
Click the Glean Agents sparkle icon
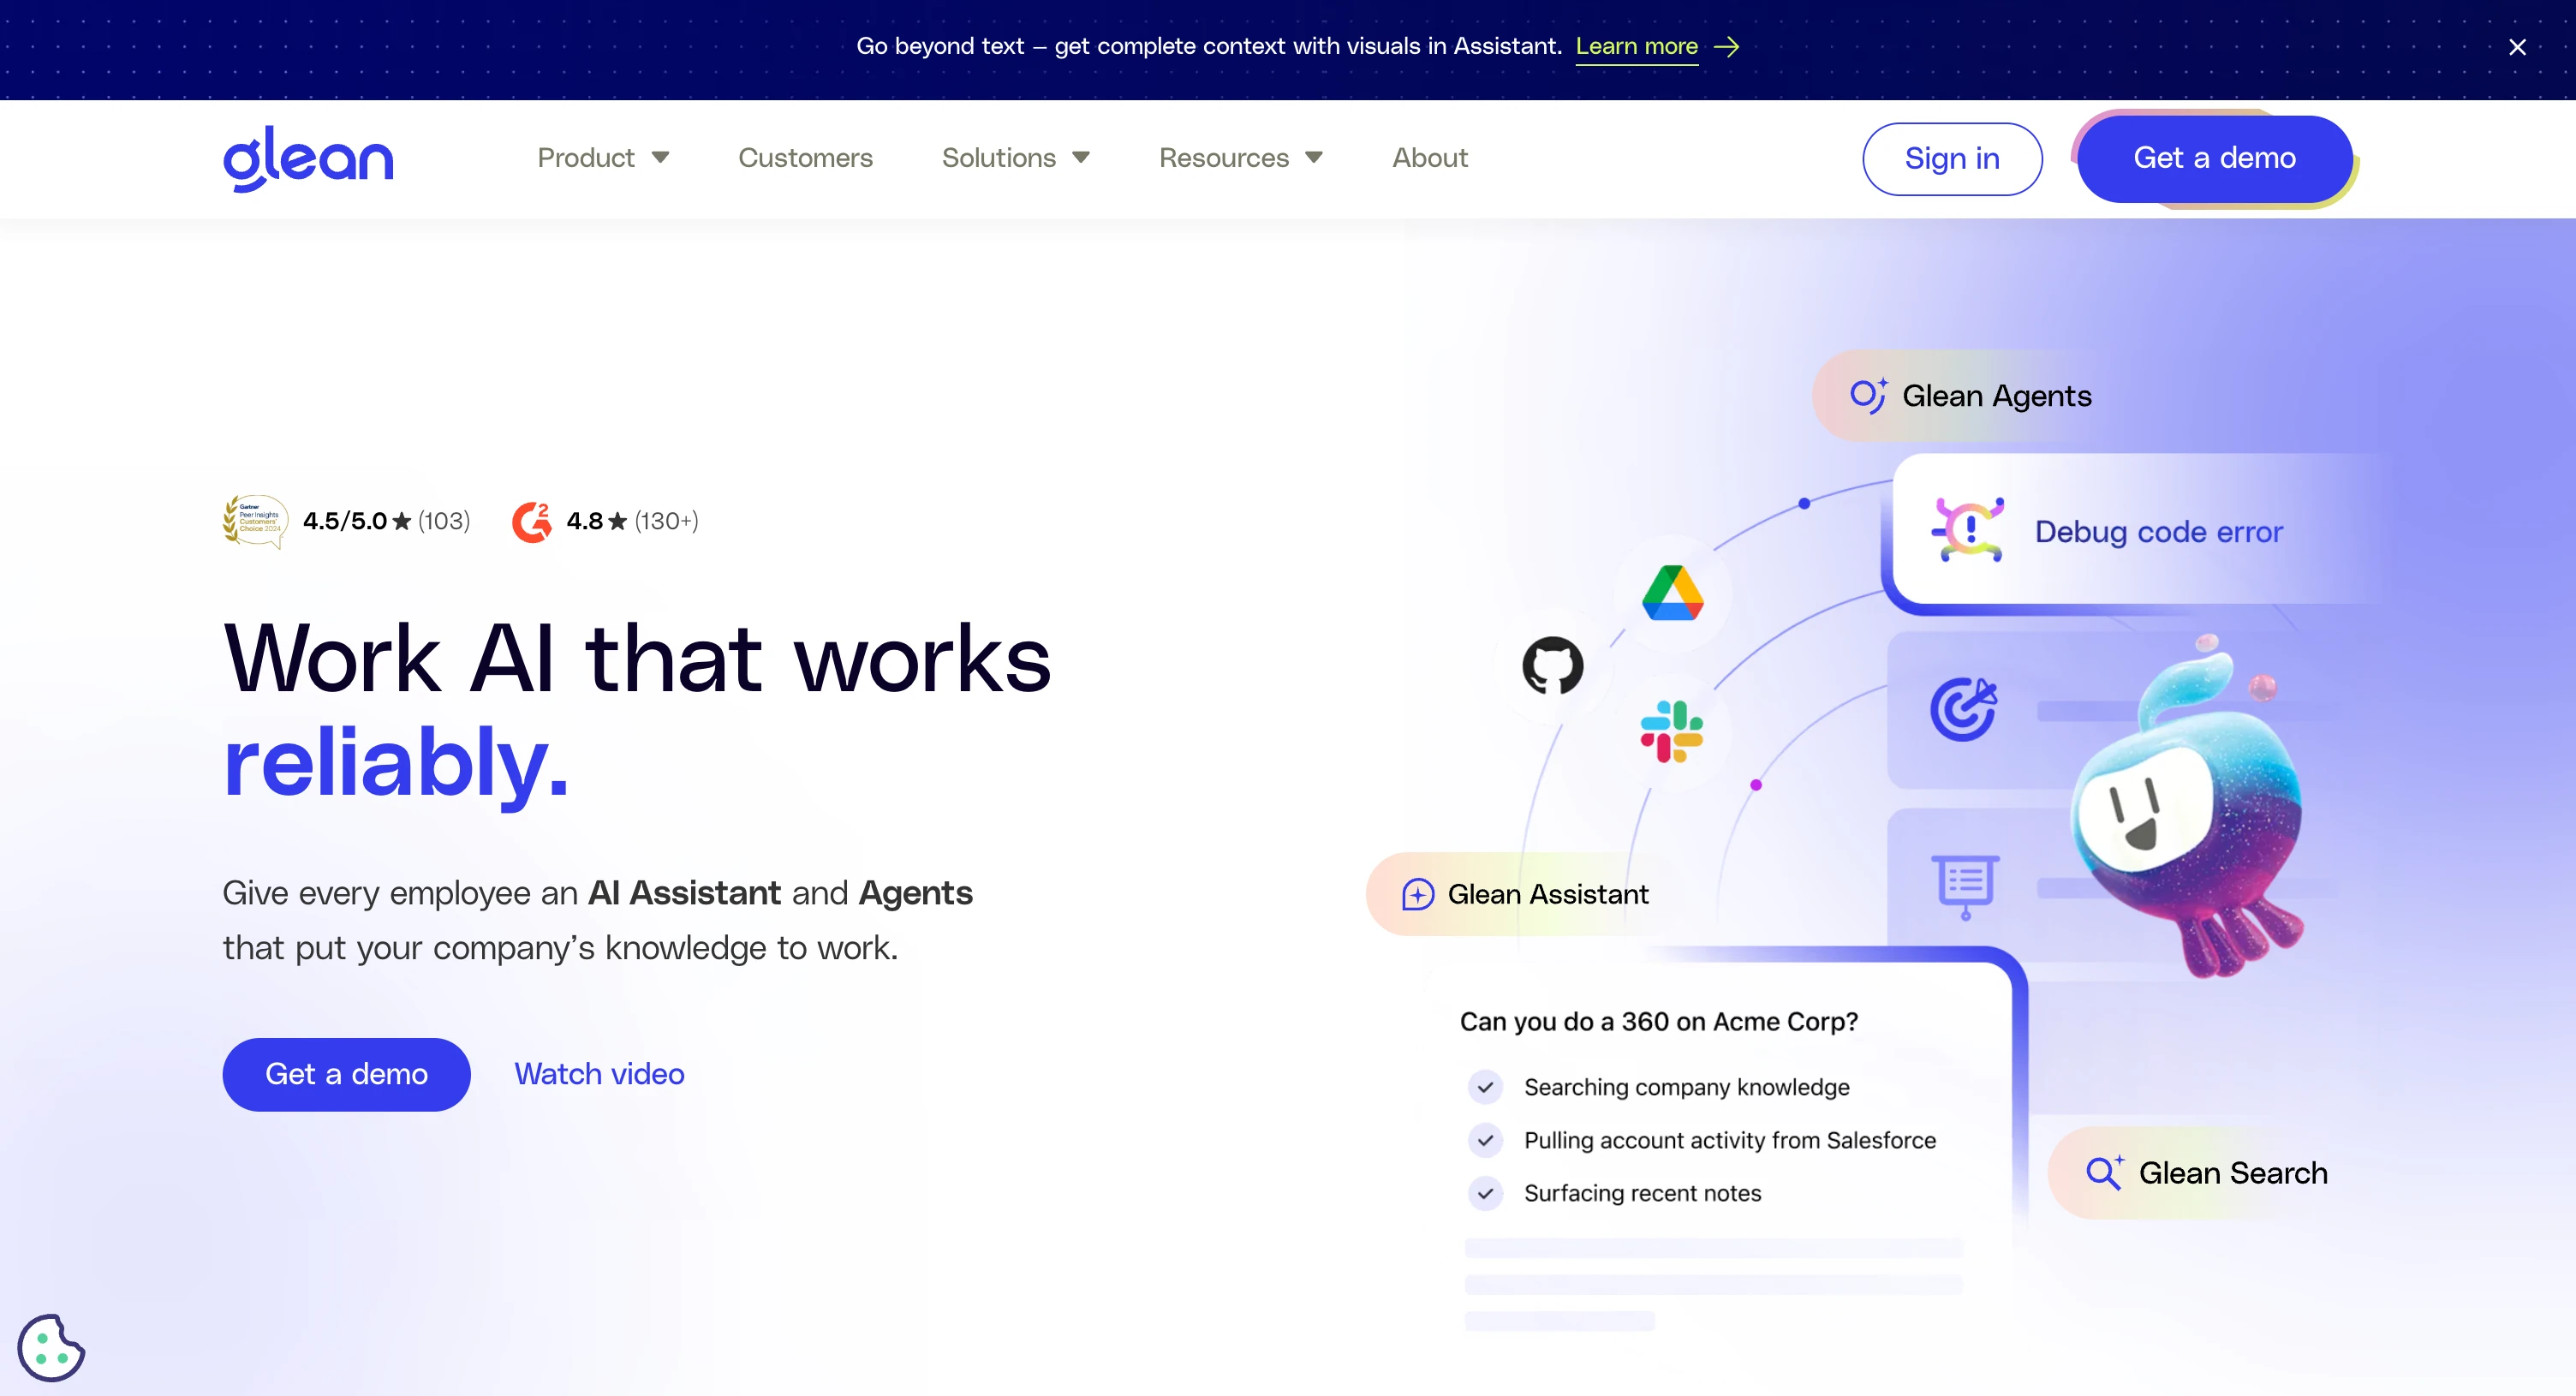1871,395
